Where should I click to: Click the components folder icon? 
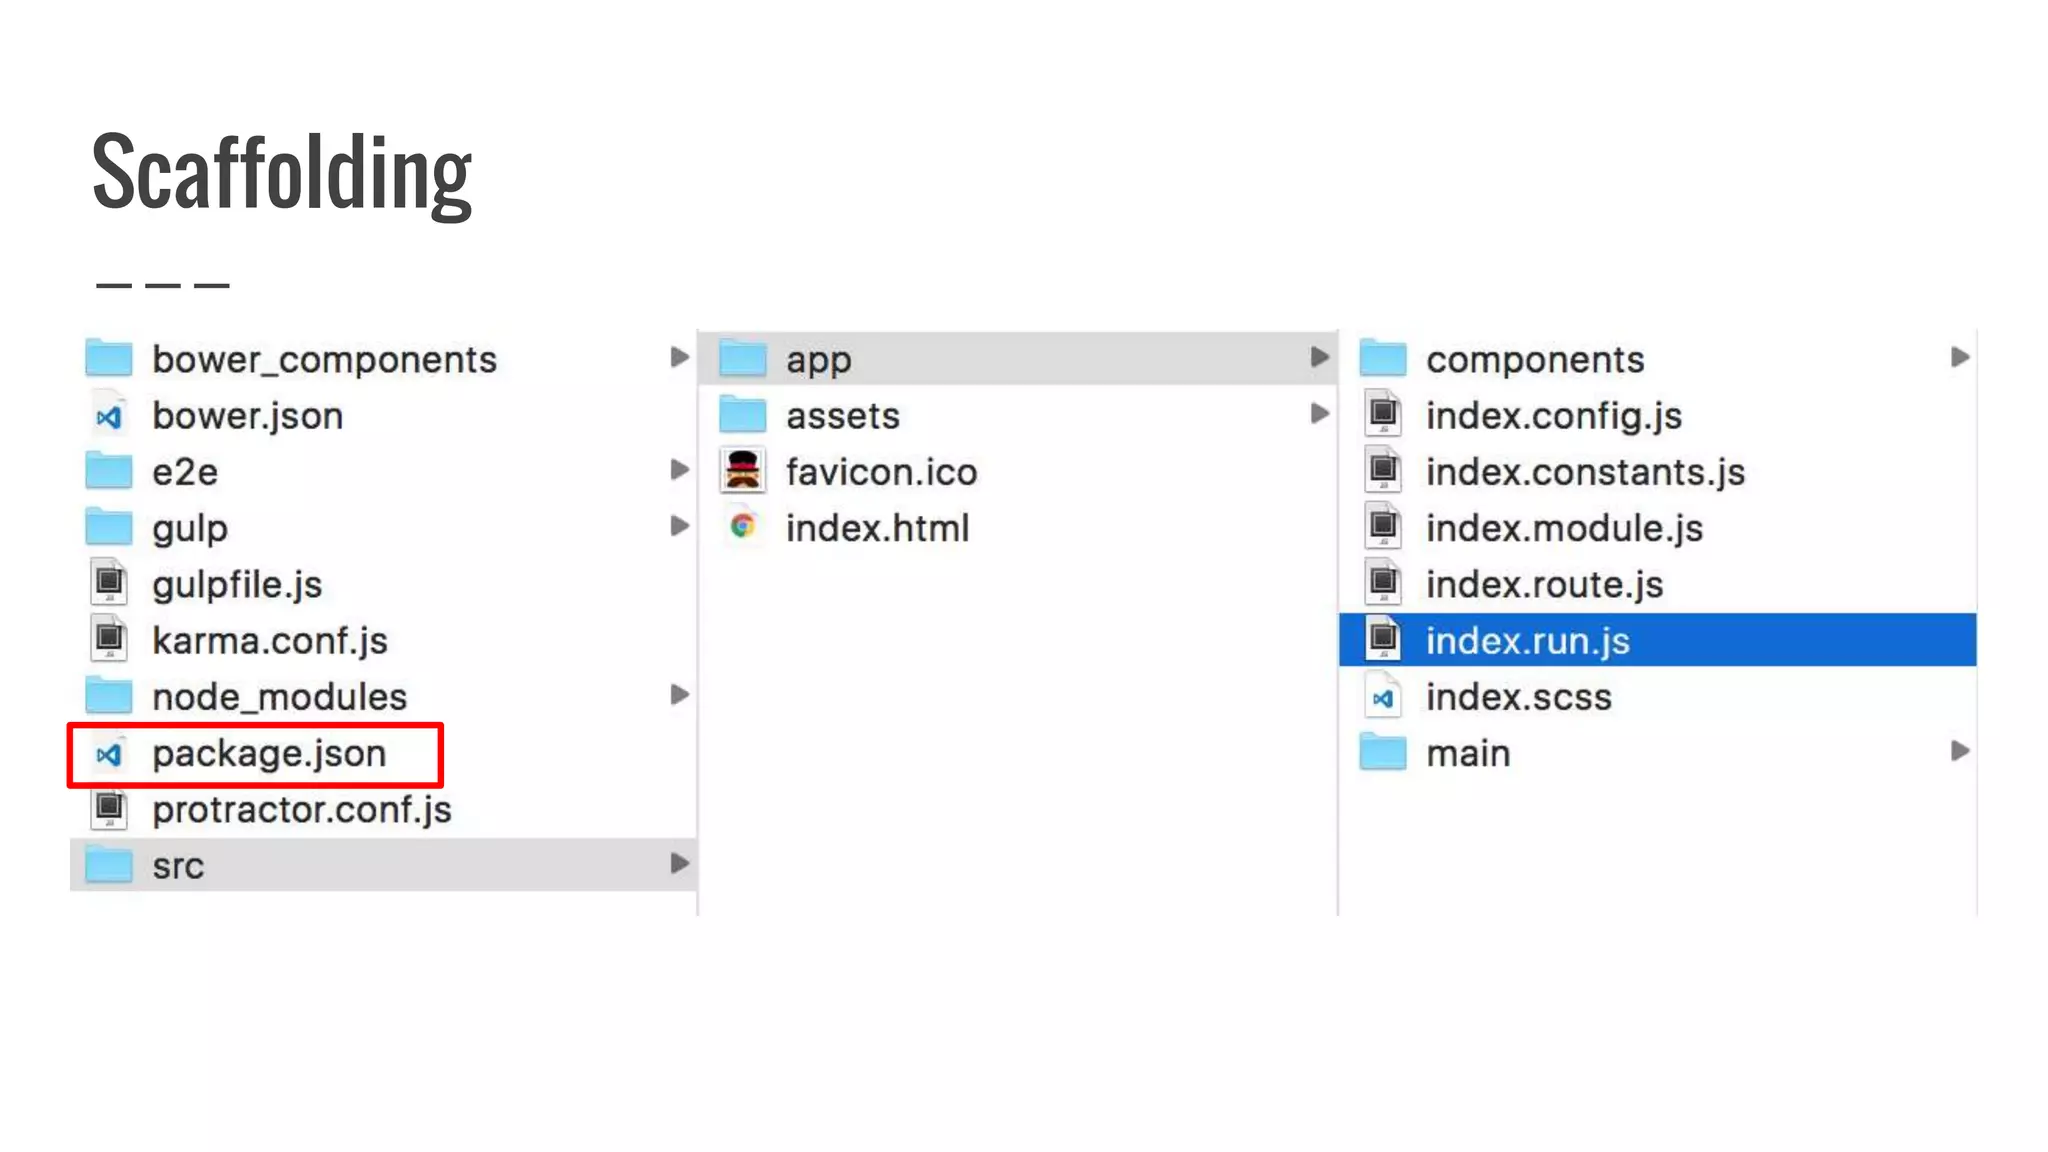(x=1383, y=358)
